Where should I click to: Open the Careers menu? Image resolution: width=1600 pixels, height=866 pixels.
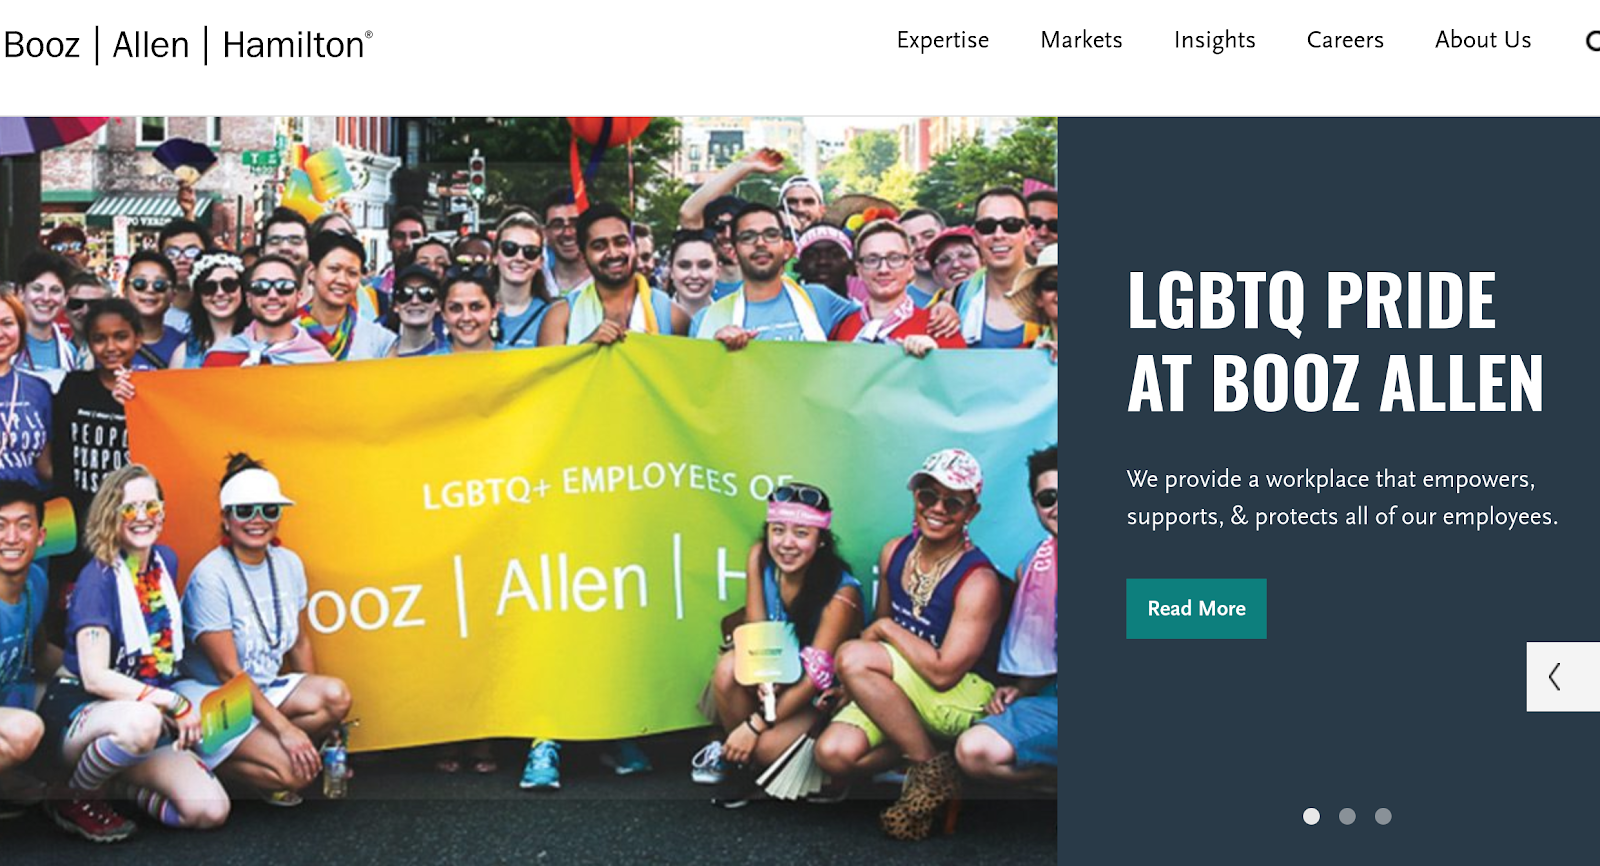coord(1345,40)
